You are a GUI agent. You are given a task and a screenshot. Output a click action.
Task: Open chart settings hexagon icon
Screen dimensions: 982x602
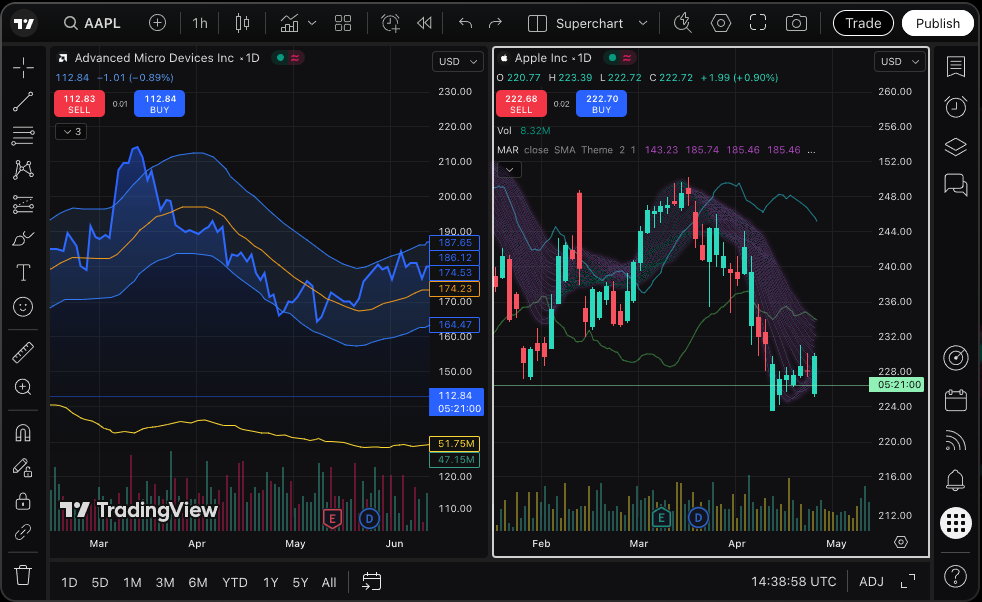click(720, 23)
